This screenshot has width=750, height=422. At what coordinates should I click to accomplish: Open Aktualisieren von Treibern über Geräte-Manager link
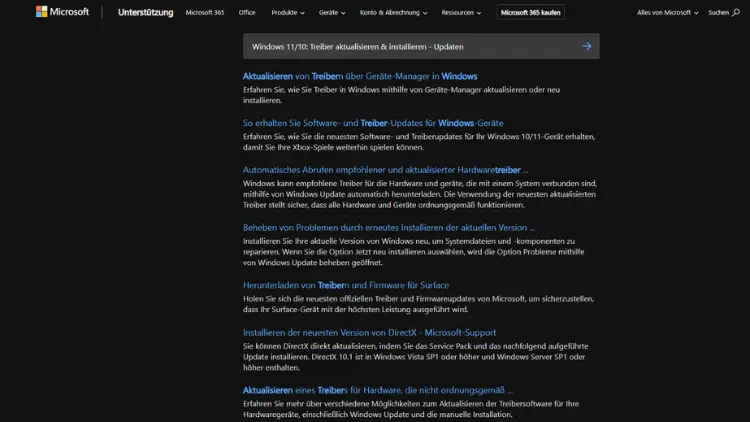pyautogui.click(x=360, y=76)
